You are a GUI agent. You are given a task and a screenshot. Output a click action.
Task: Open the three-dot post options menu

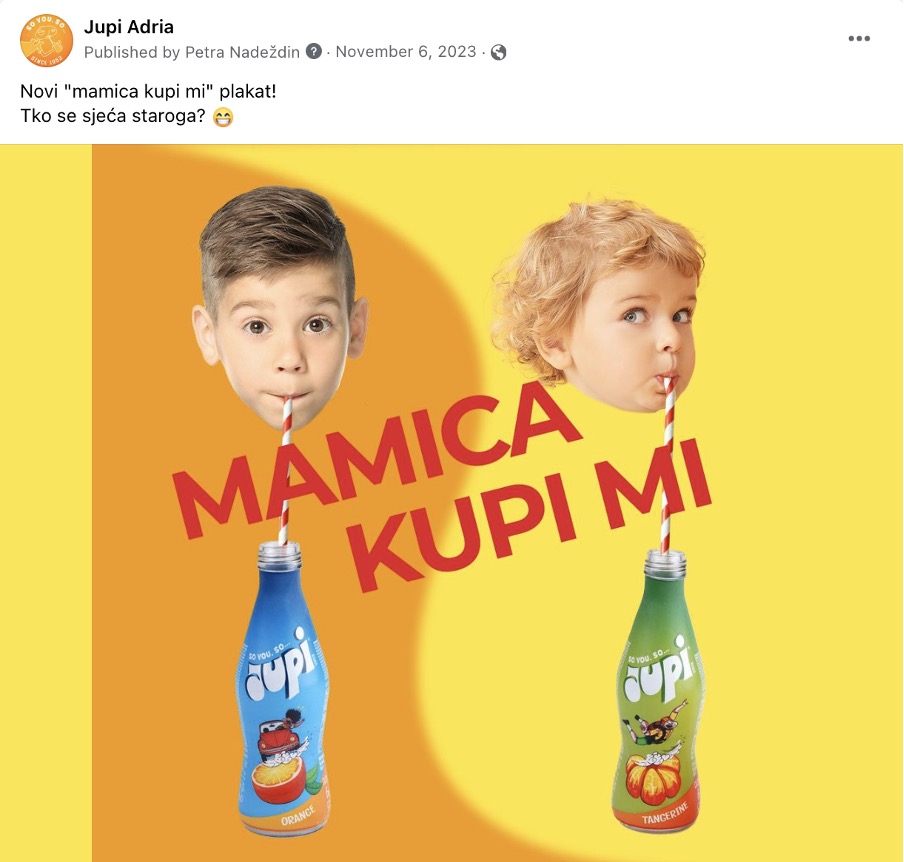pos(858,39)
